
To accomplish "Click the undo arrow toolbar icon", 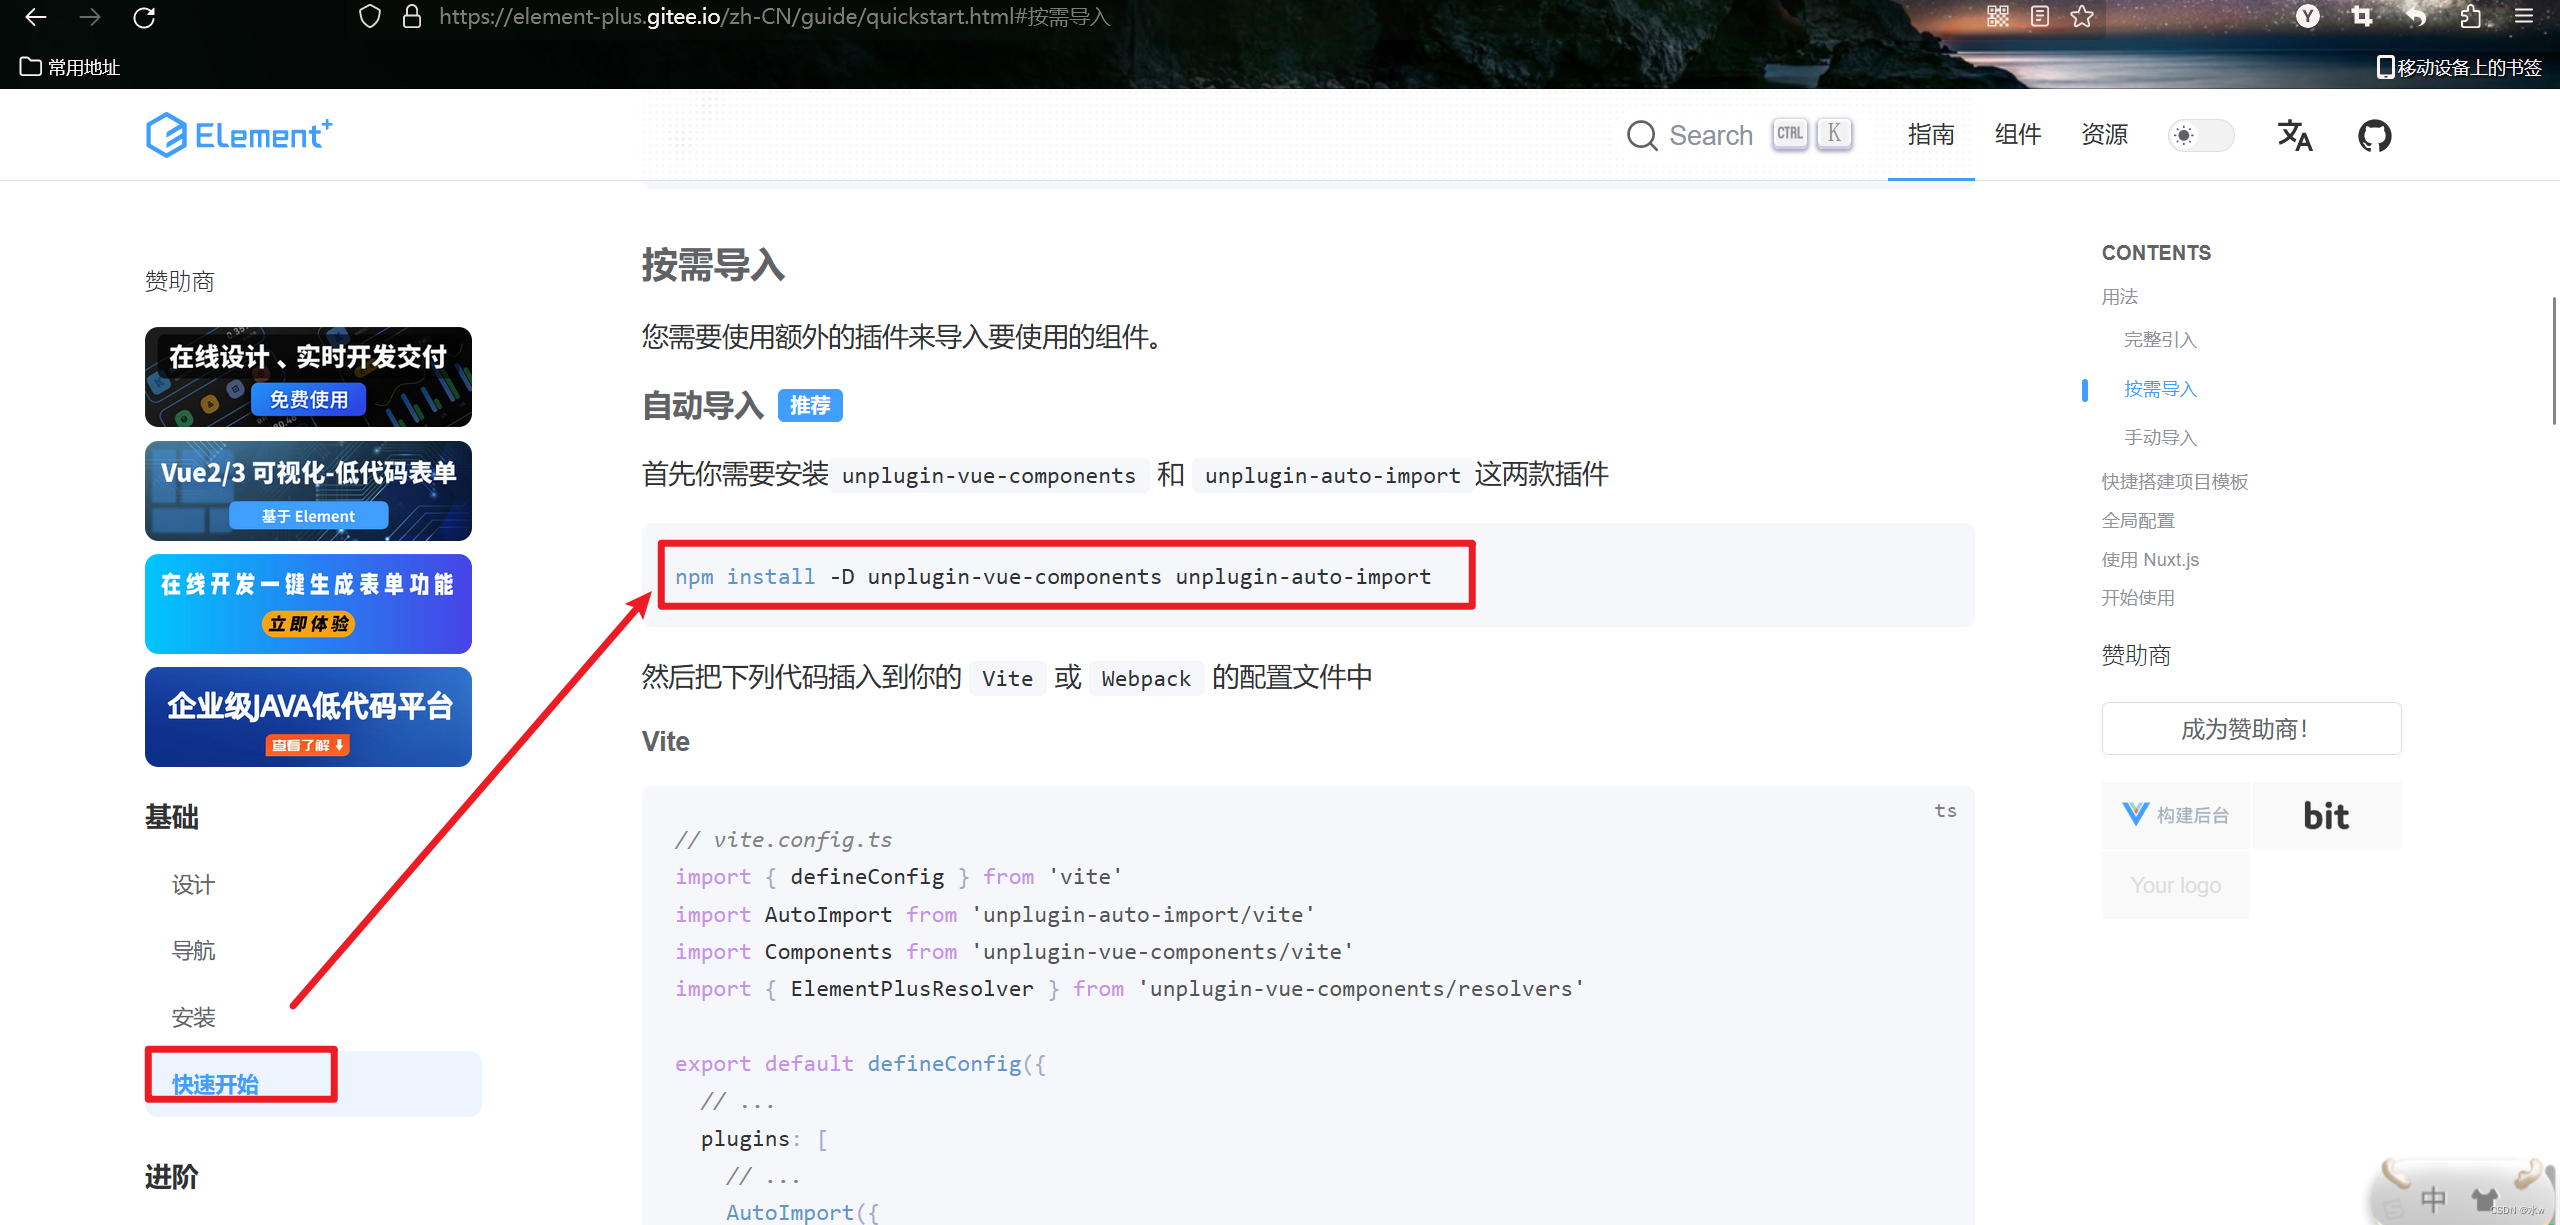I will coord(2416,16).
